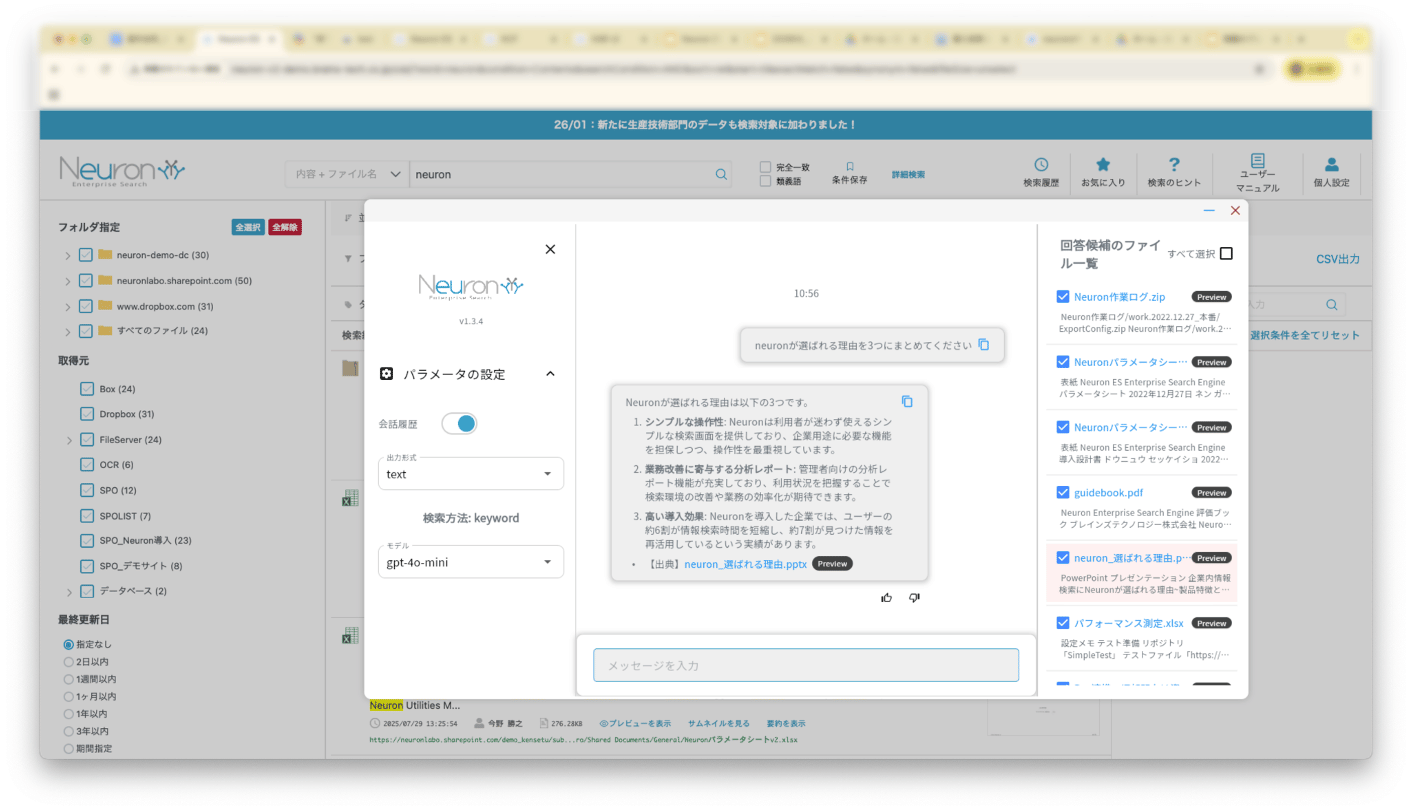
Task: Copy the AI answer with the copy icon
Action: pyautogui.click(x=907, y=401)
